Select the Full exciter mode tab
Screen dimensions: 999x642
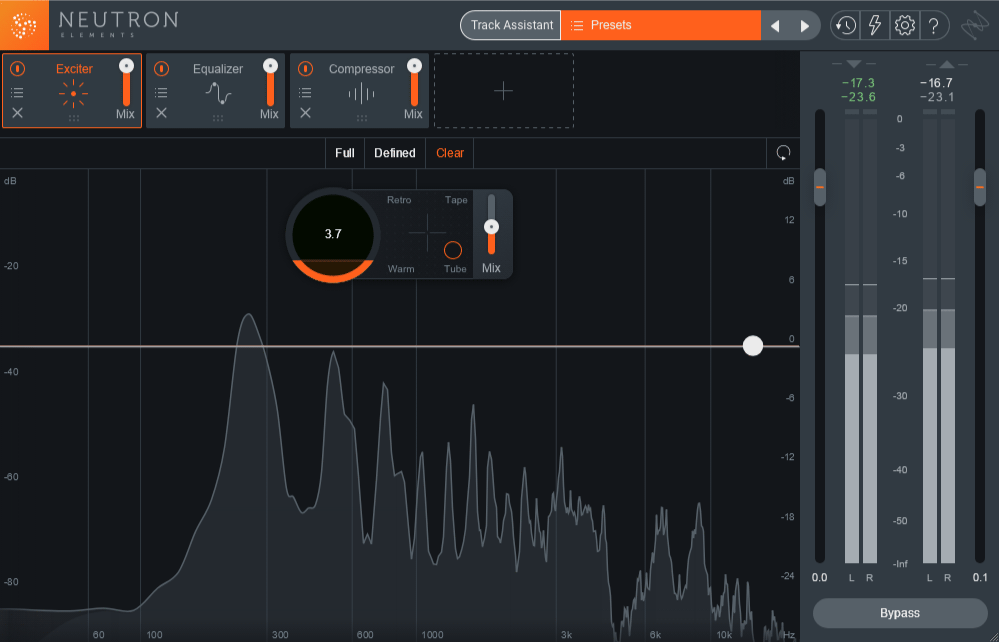[x=345, y=153]
